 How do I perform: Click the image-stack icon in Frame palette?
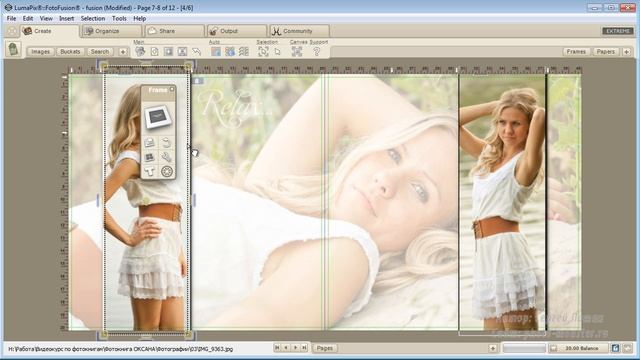[149, 142]
